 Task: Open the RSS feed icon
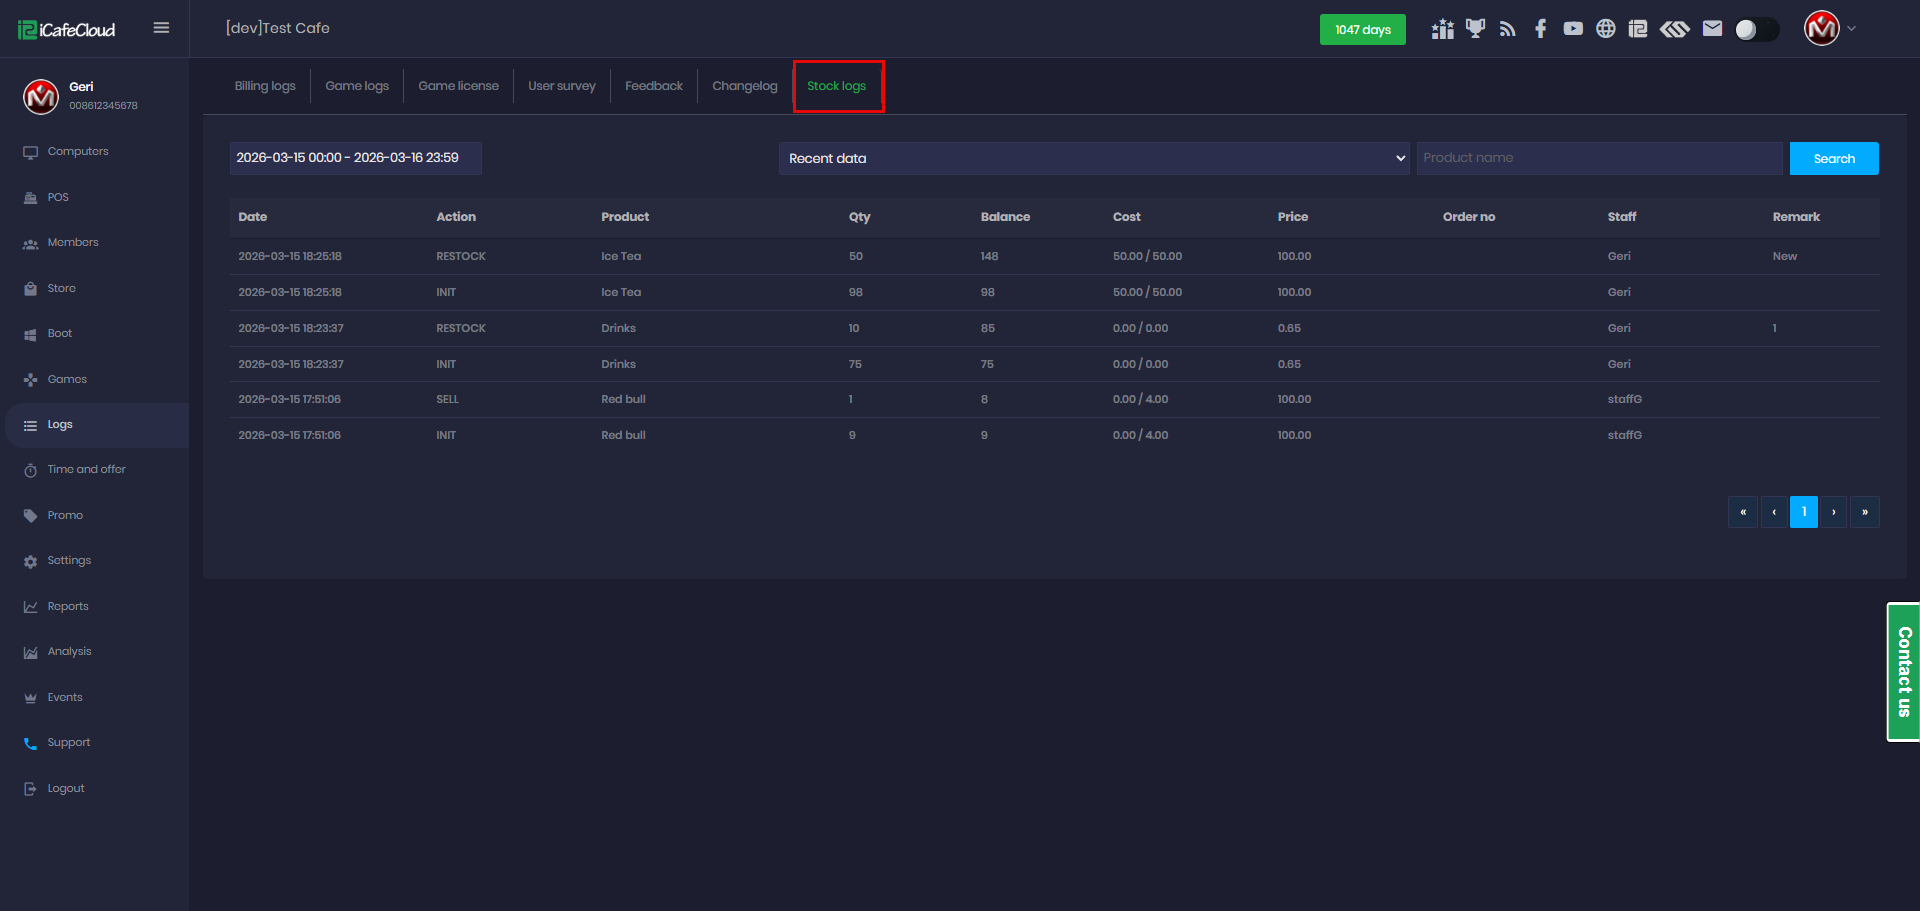coord(1508,29)
